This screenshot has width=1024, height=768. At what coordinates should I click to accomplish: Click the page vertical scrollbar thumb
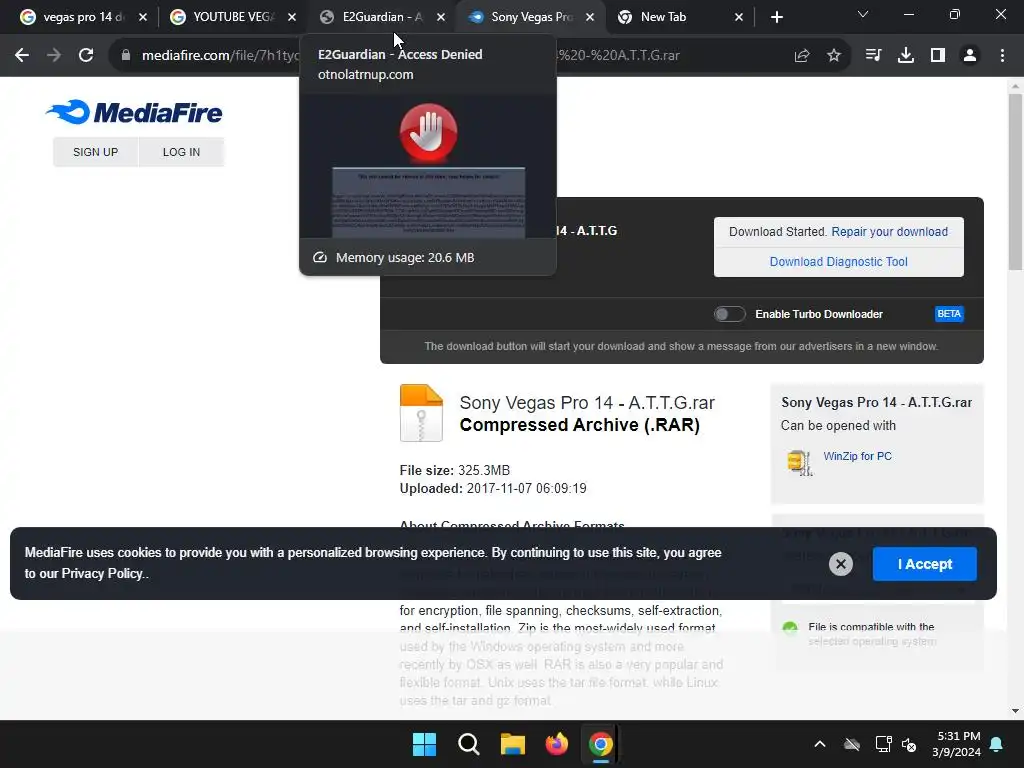click(x=1015, y=182)
